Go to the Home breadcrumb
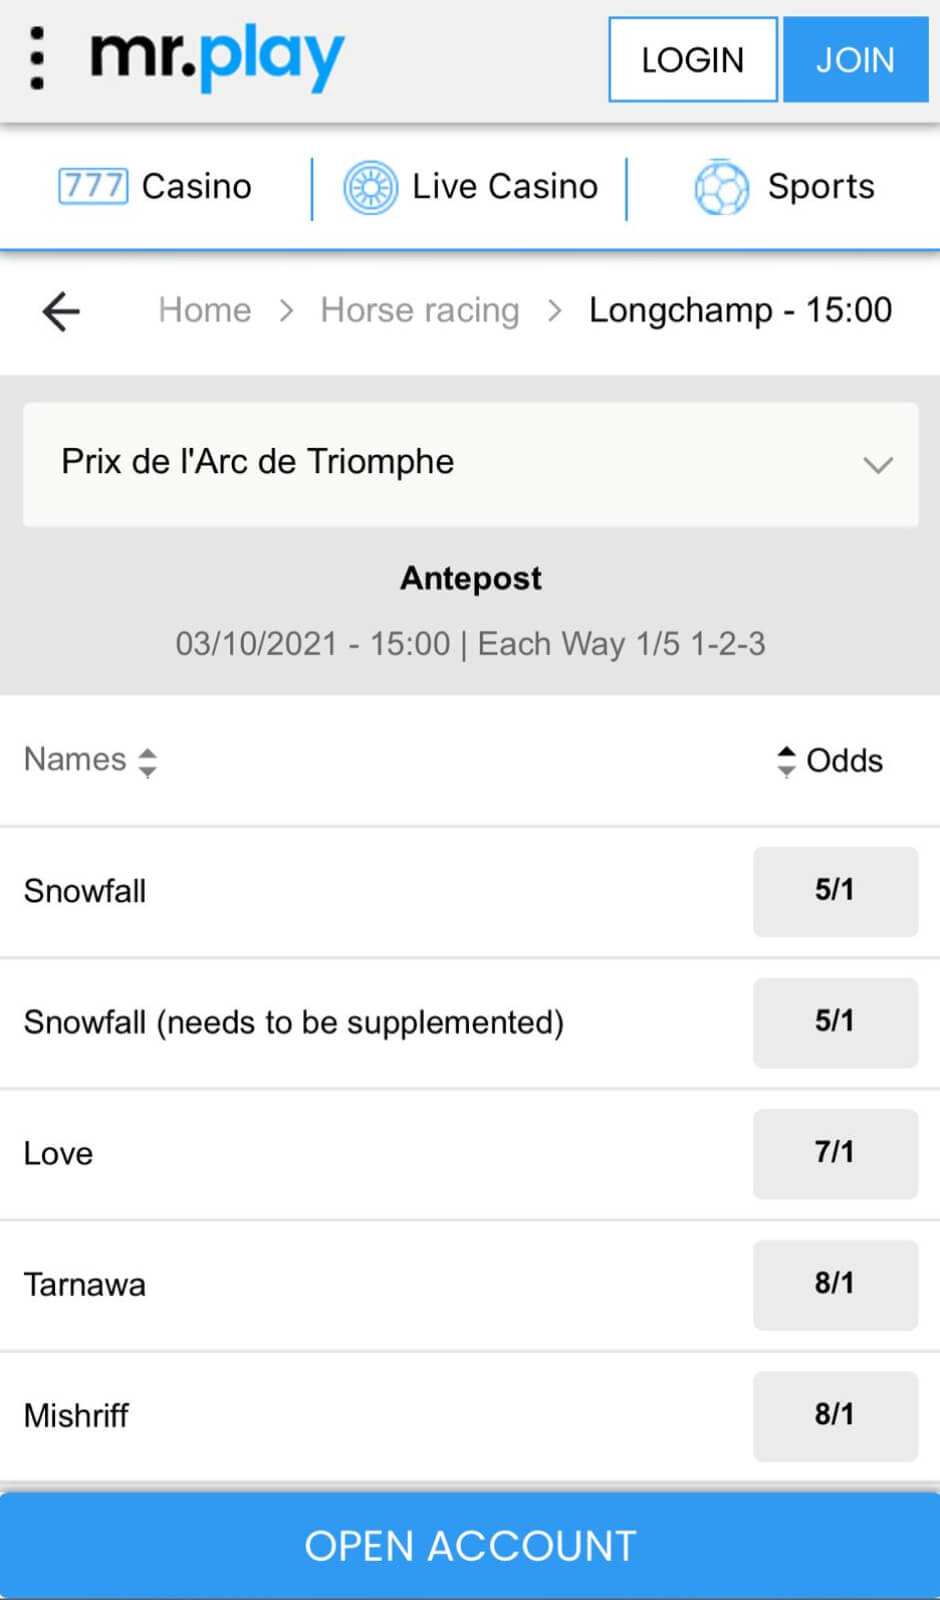 tap(205, 310)
